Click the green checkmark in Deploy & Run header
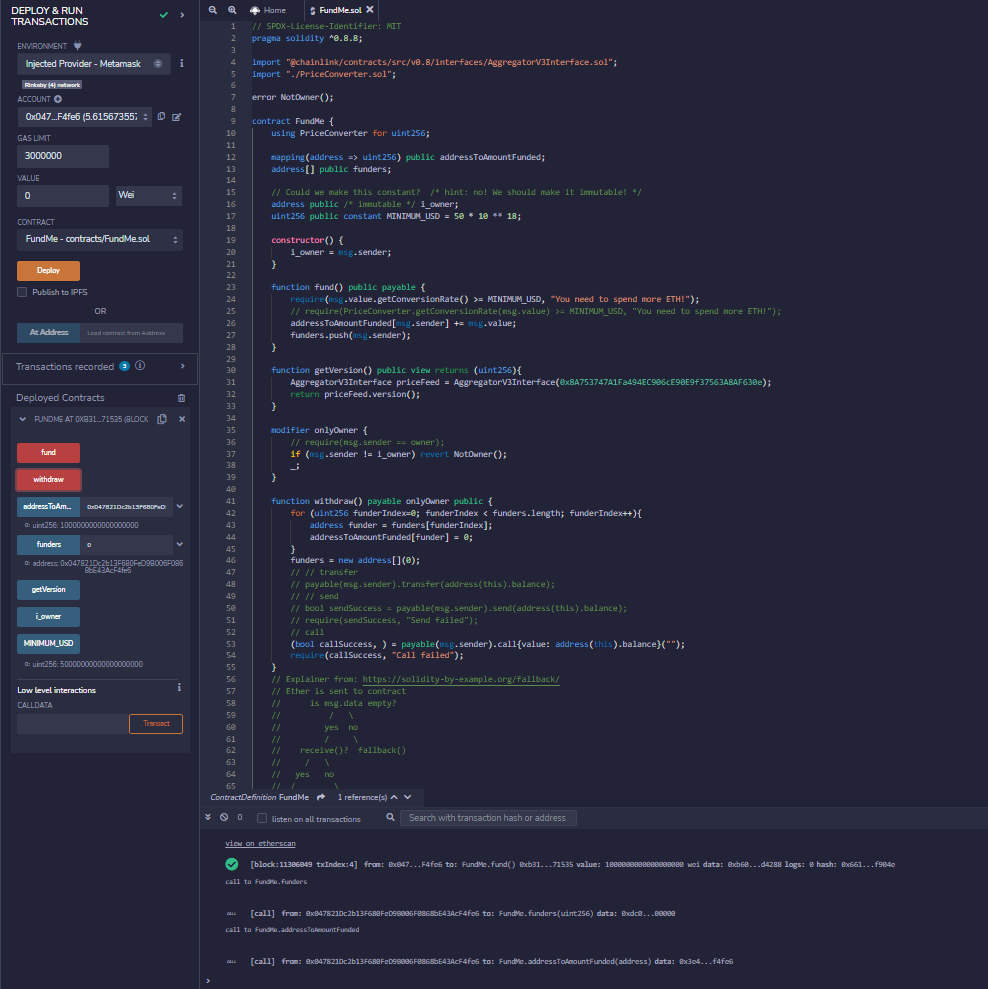Image resolution: width=988 pixels, height=989 pixels. (x=164, y=15)
